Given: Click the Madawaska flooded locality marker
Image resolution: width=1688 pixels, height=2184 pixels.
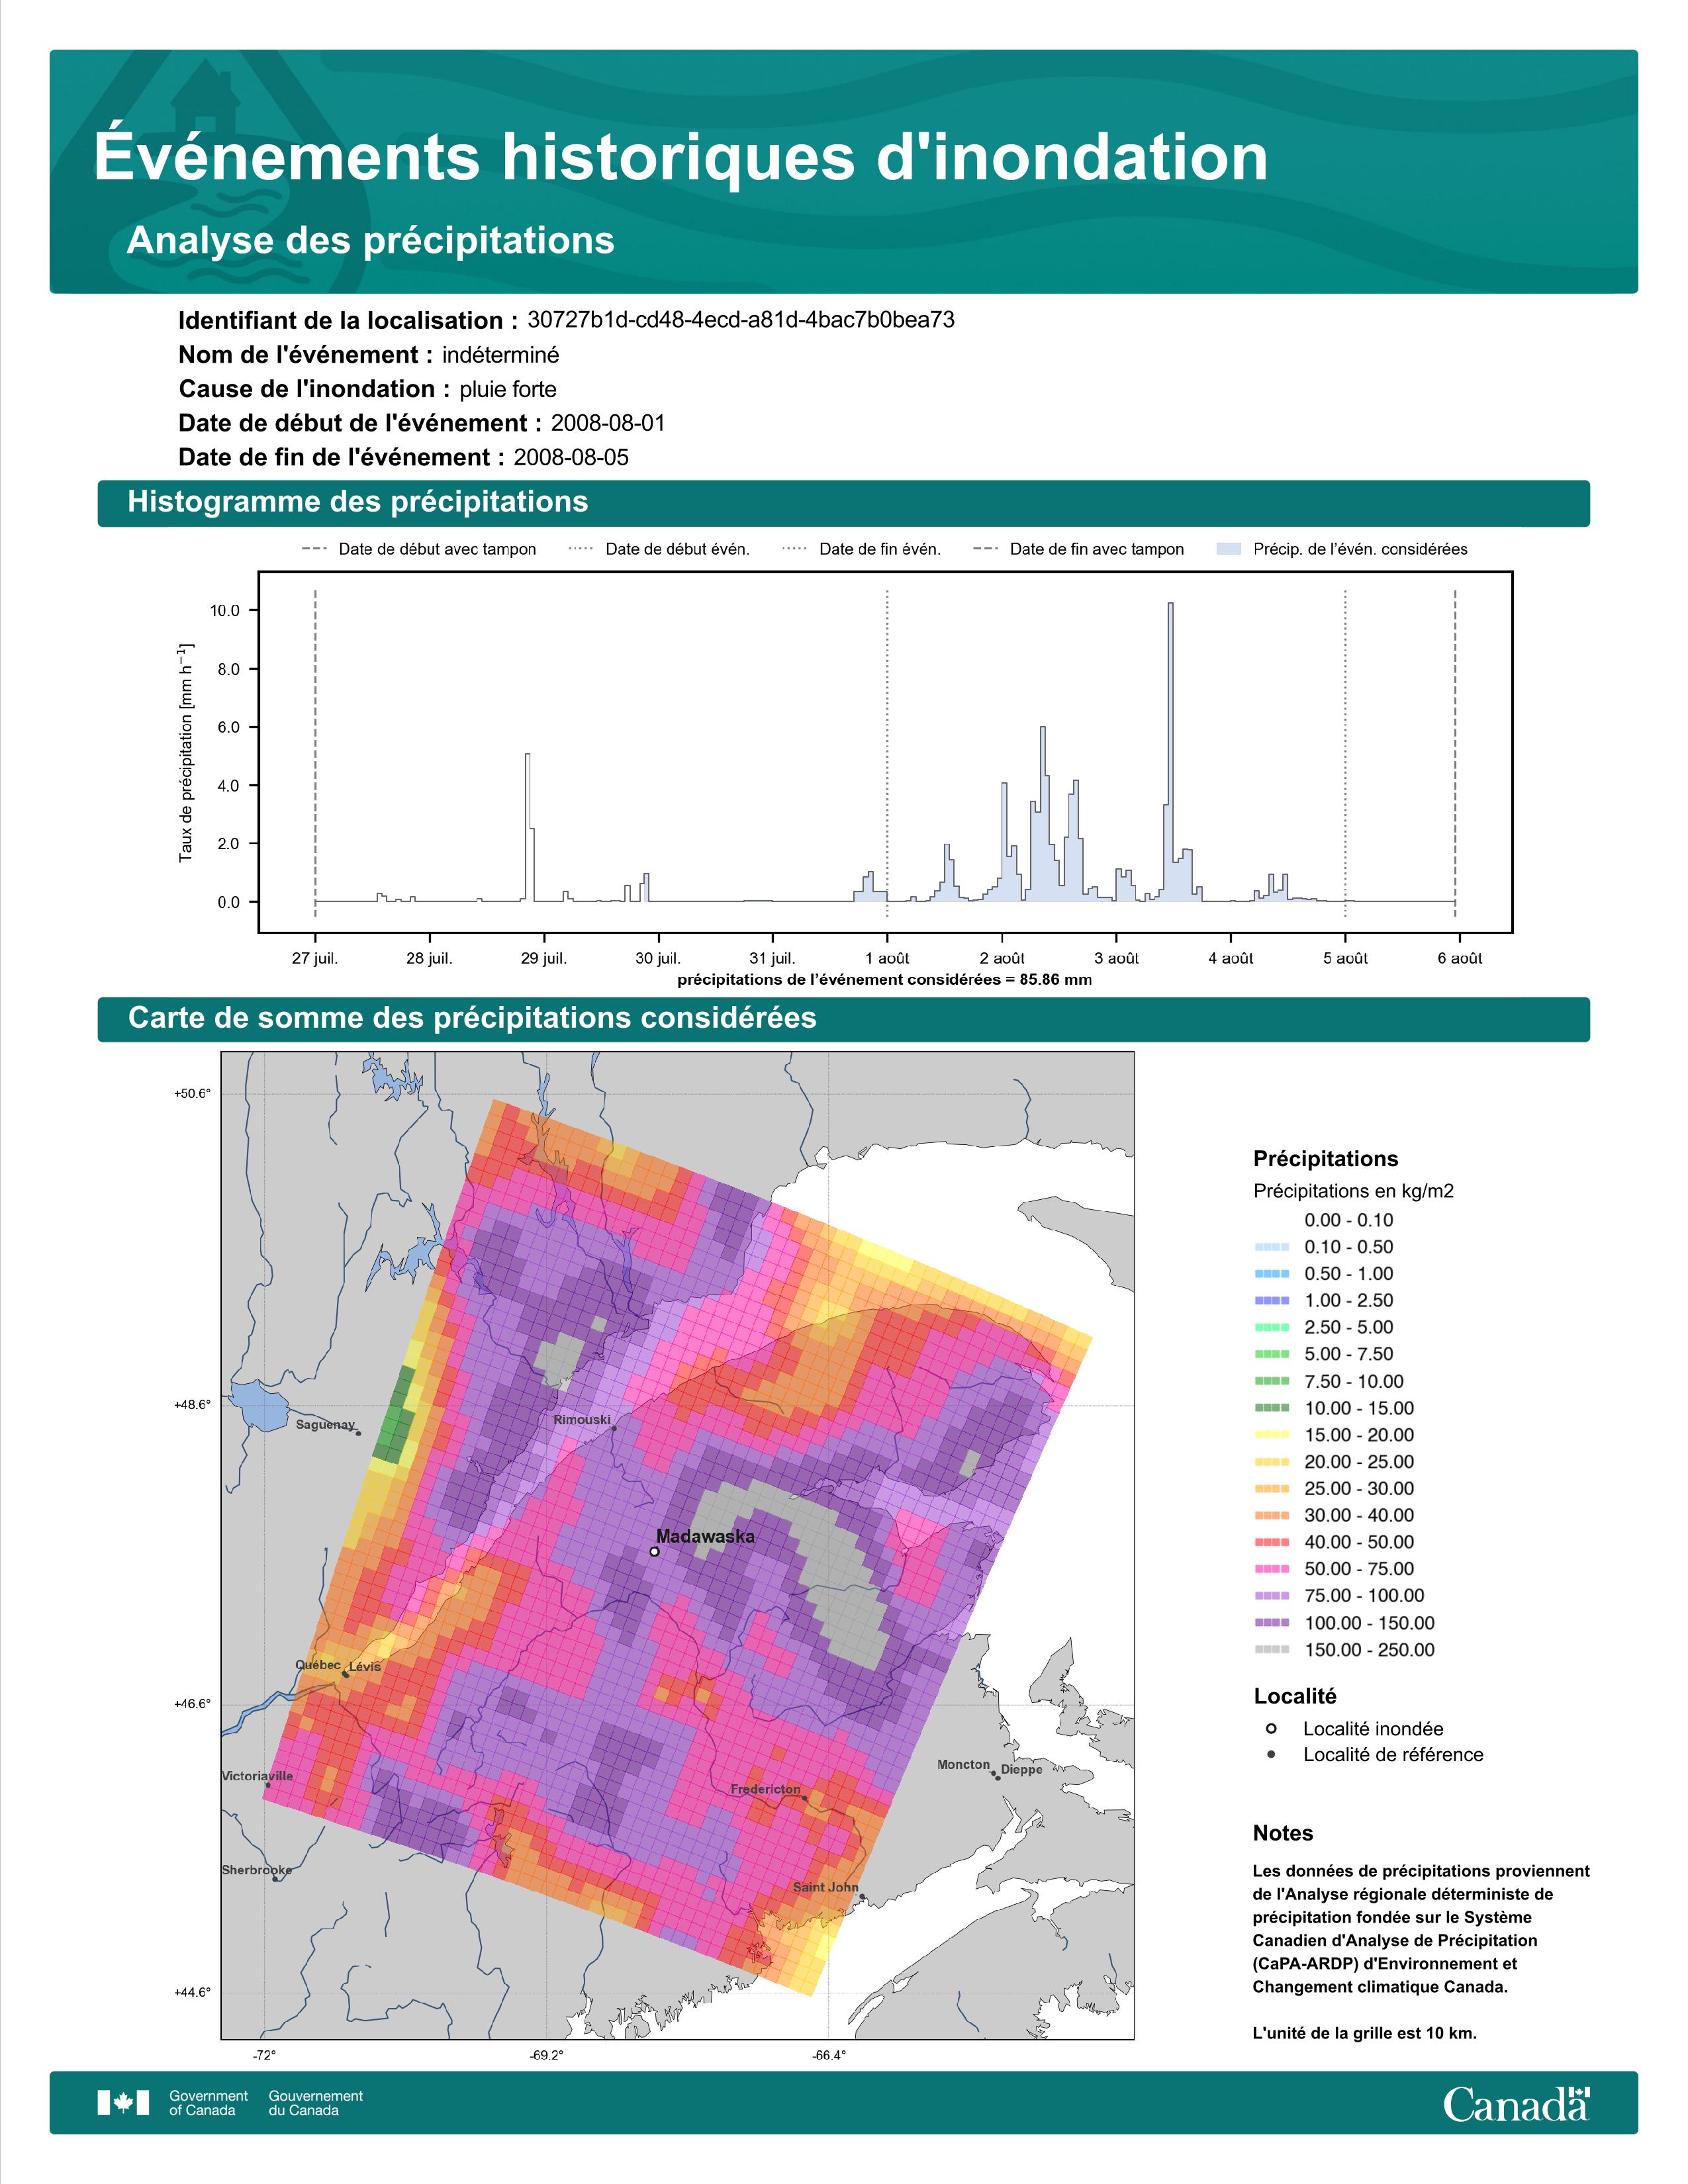Looking at the screenshot, I should tap(654, 1552).
